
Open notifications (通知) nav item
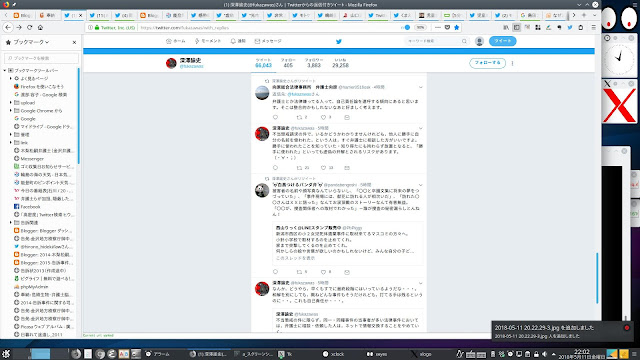click(238, 41)
